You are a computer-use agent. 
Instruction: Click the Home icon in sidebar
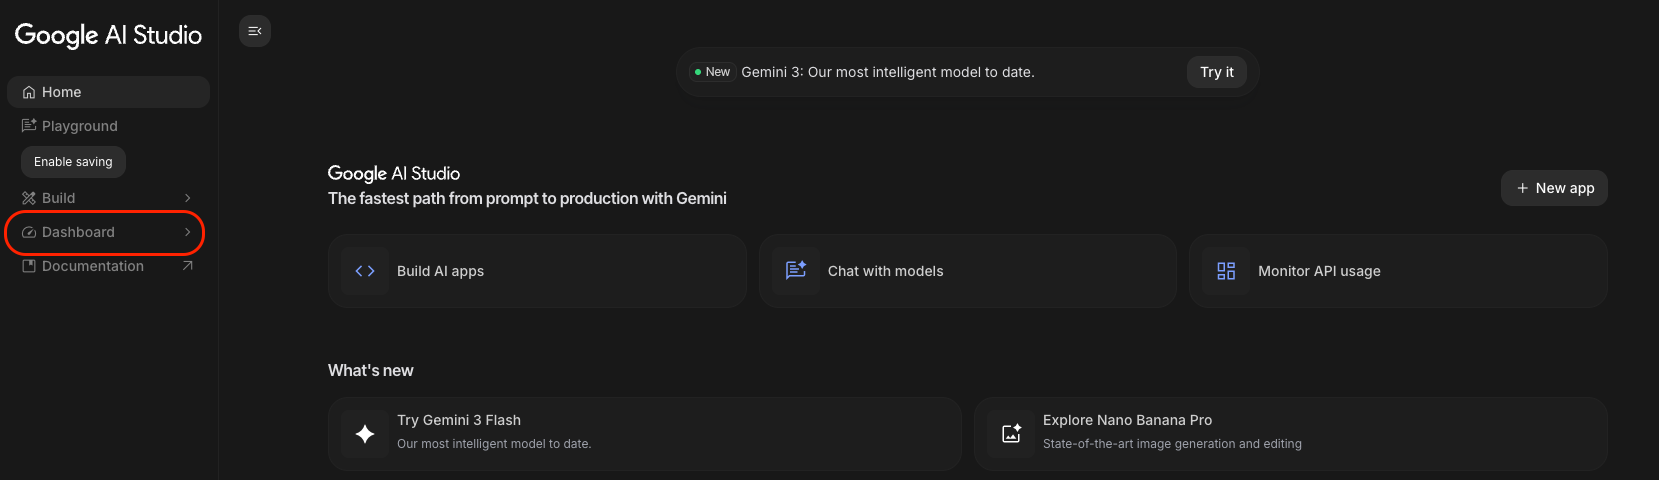click(x=29, y=92)
